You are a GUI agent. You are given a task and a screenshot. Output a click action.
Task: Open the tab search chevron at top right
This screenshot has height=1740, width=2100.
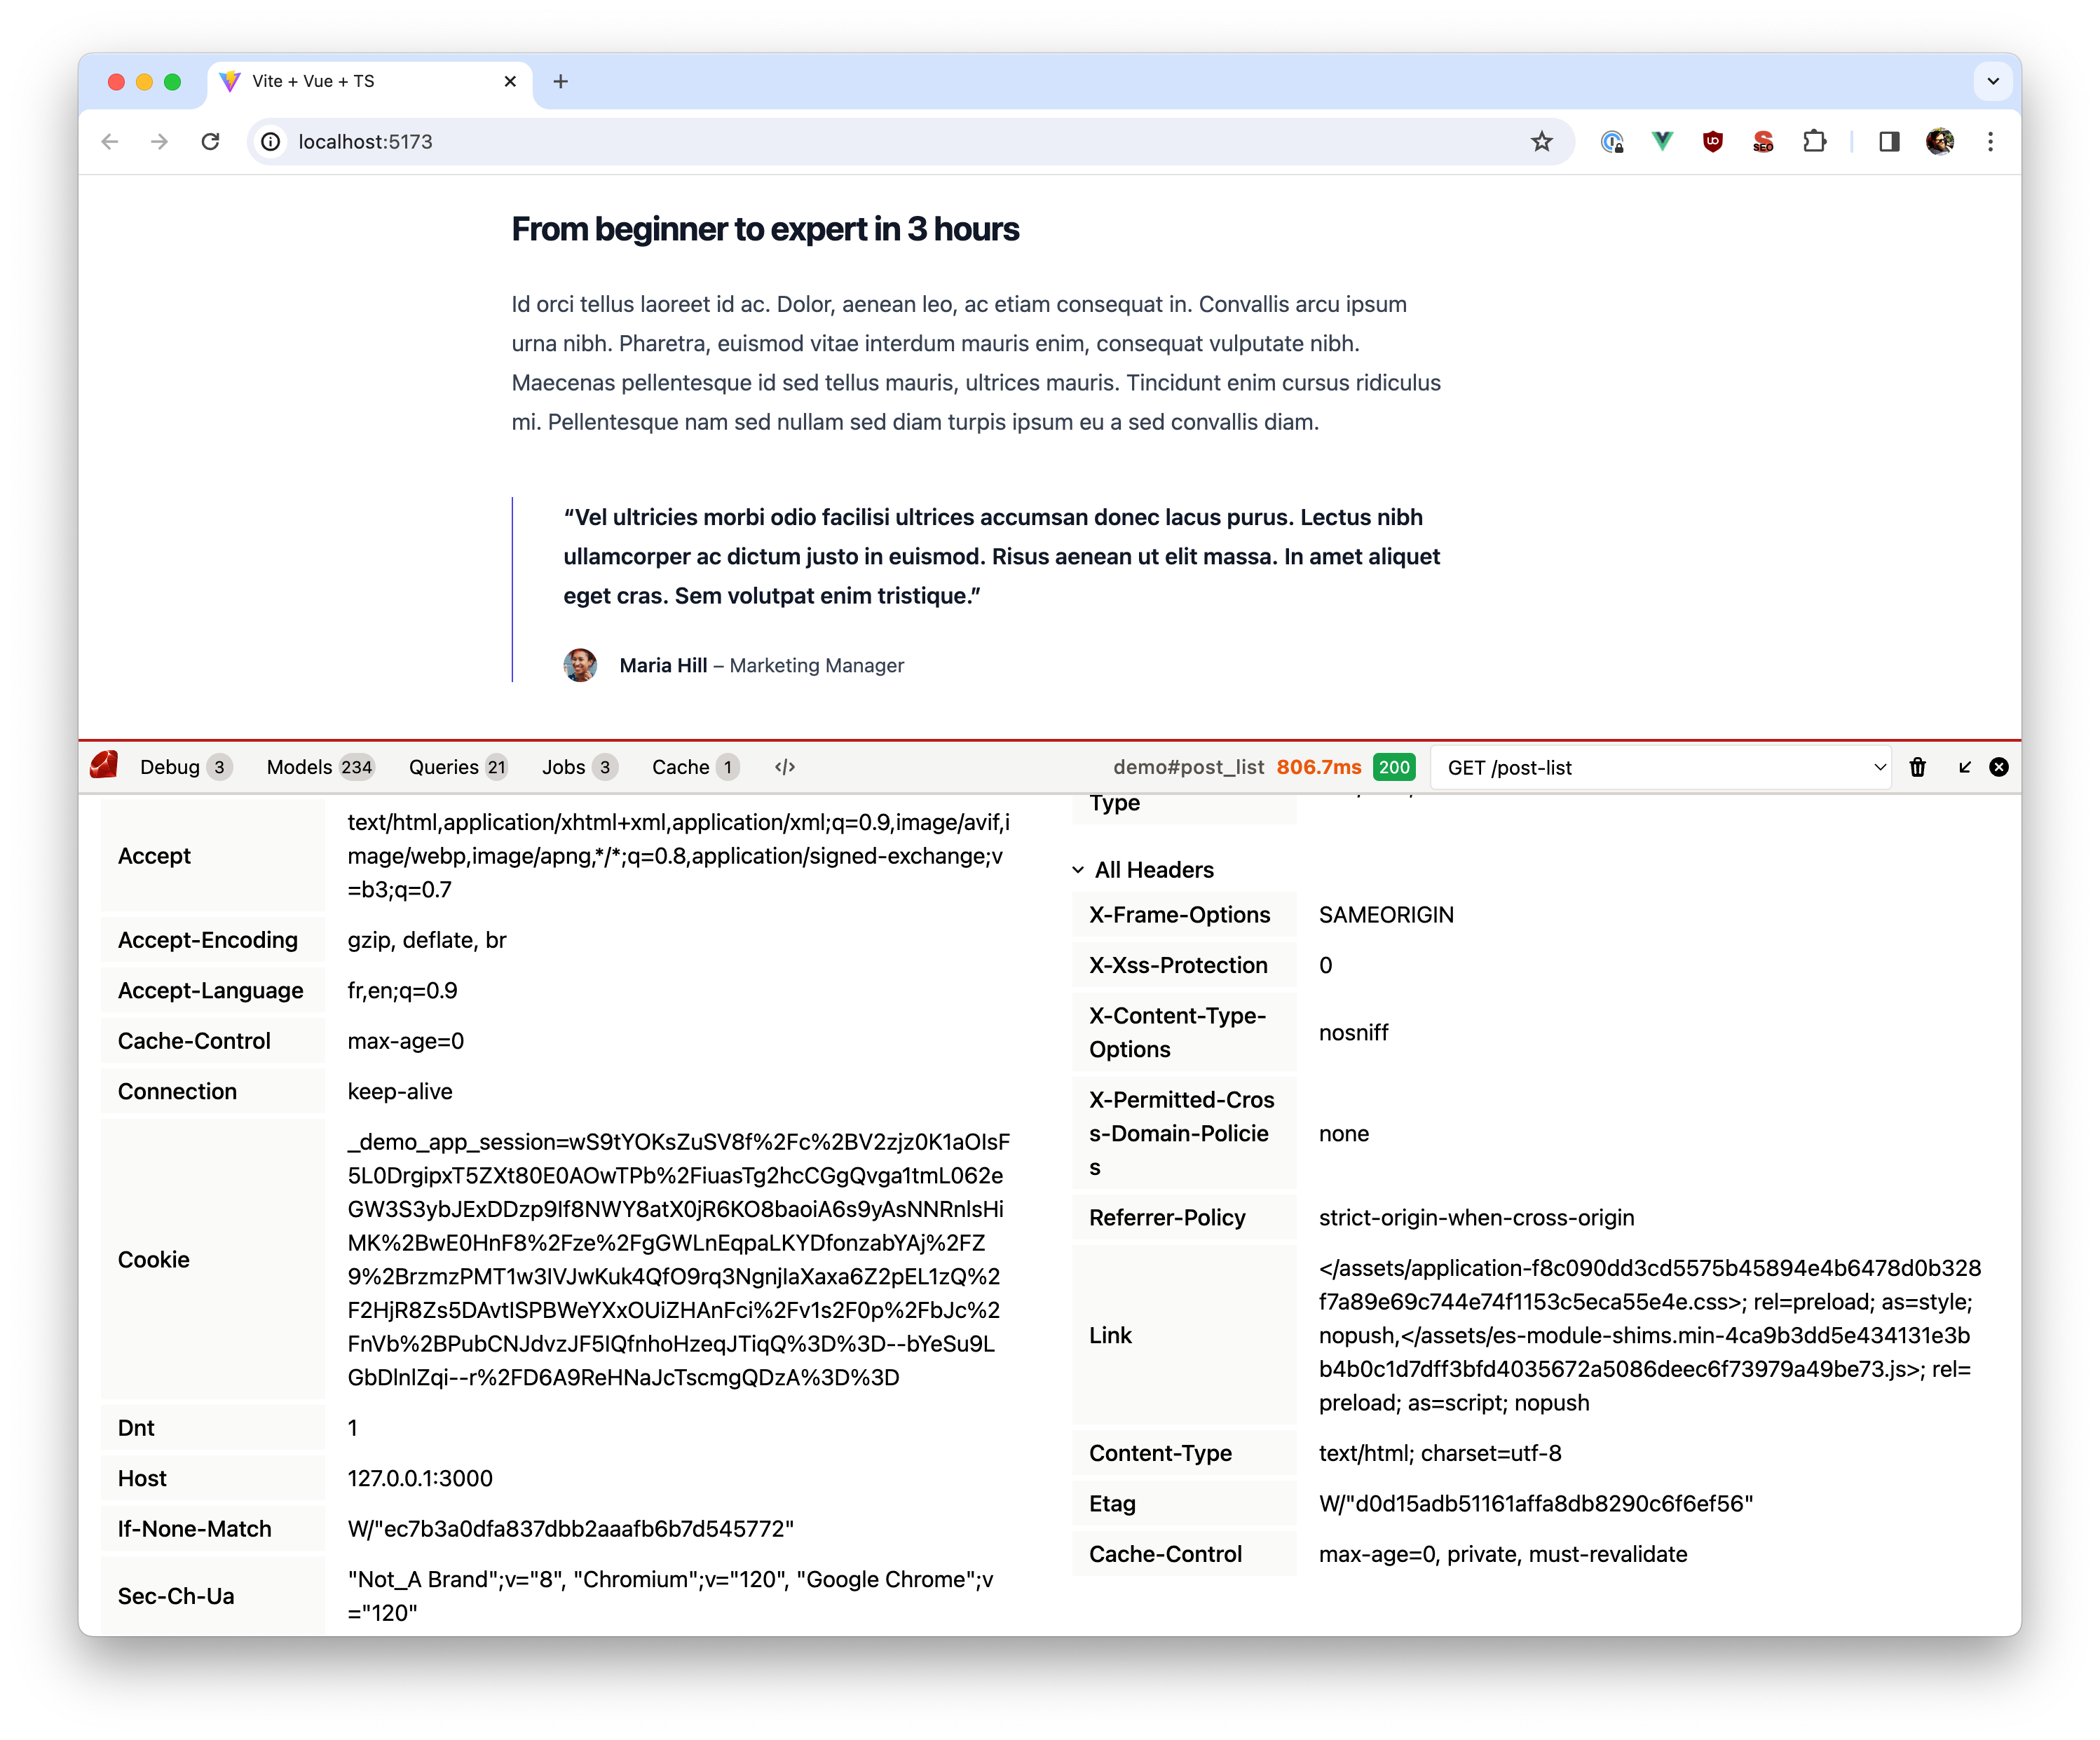(x=1993, y=81)
